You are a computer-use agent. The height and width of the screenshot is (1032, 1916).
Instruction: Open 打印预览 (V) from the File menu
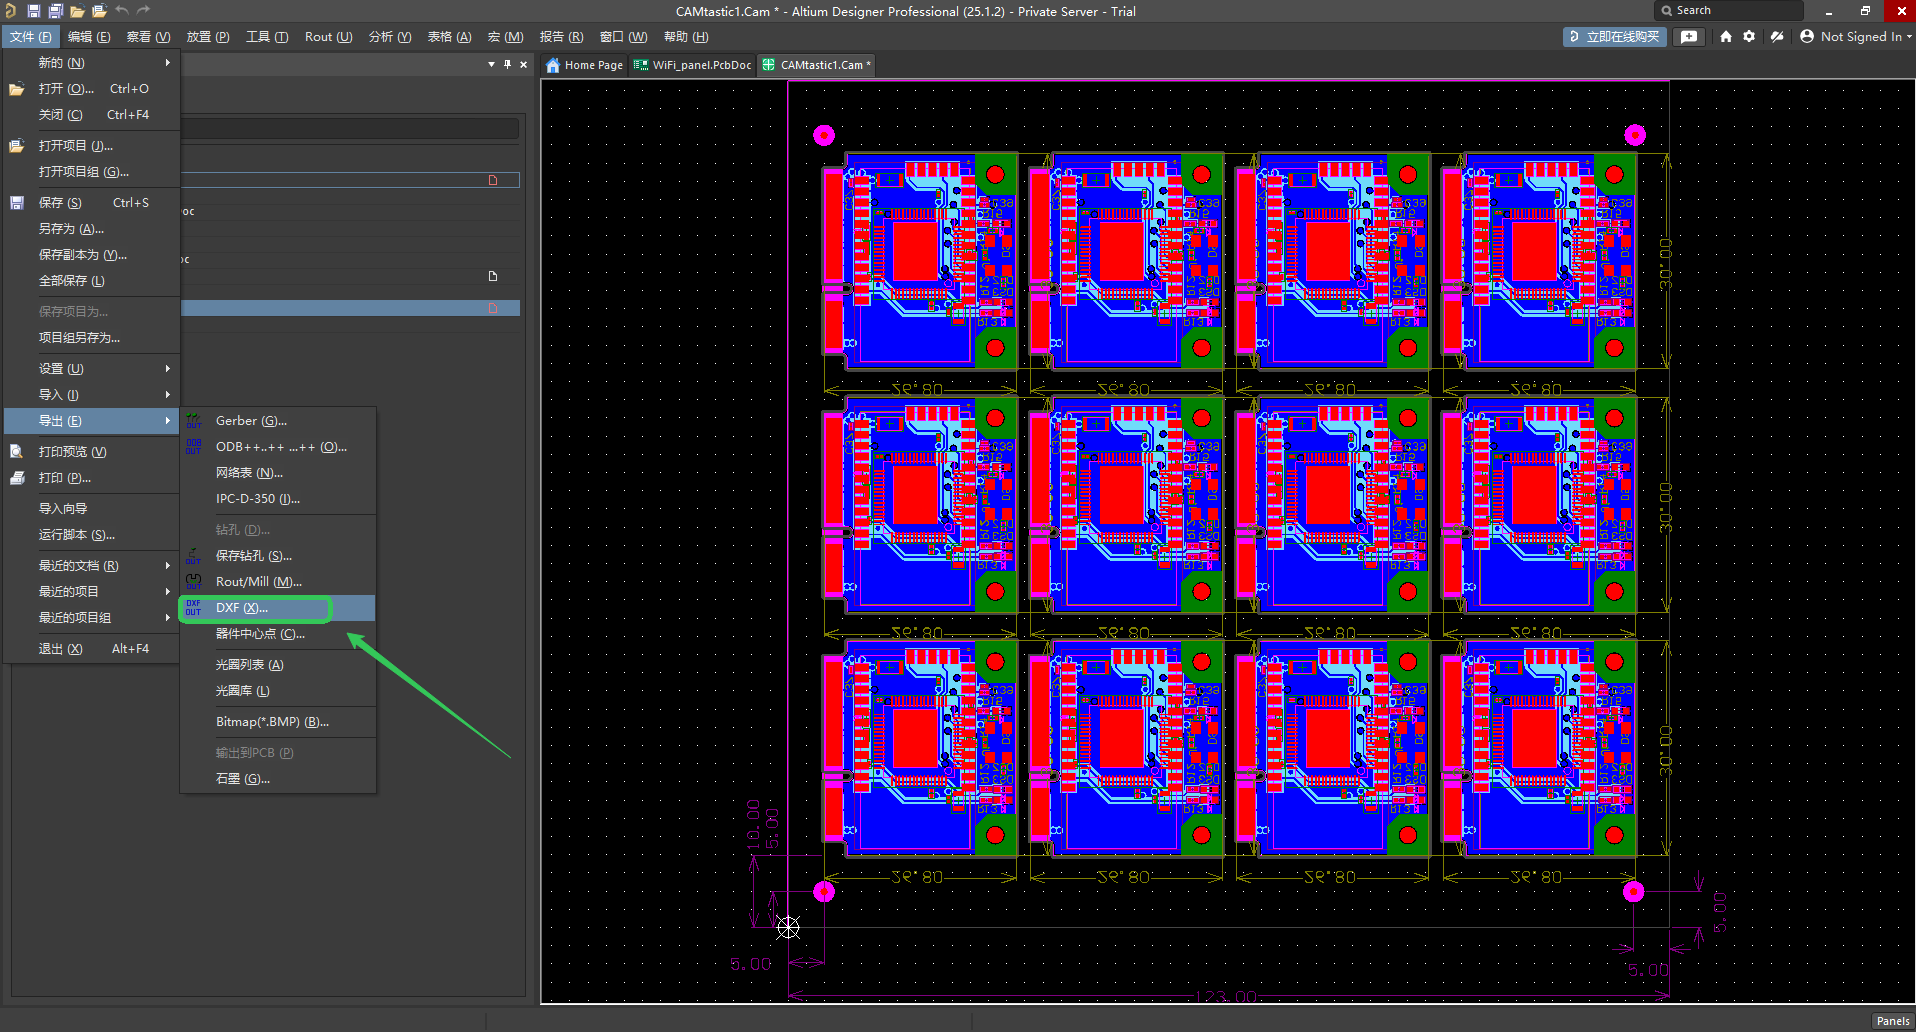pyautogui.click(x=92, y=452)
